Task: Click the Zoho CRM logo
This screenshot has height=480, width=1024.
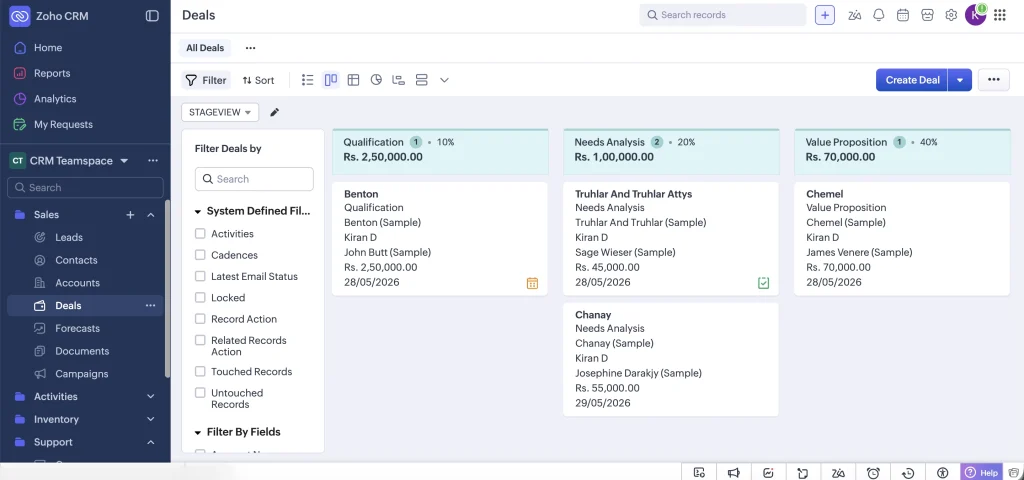Action: [x=20, y=16]
